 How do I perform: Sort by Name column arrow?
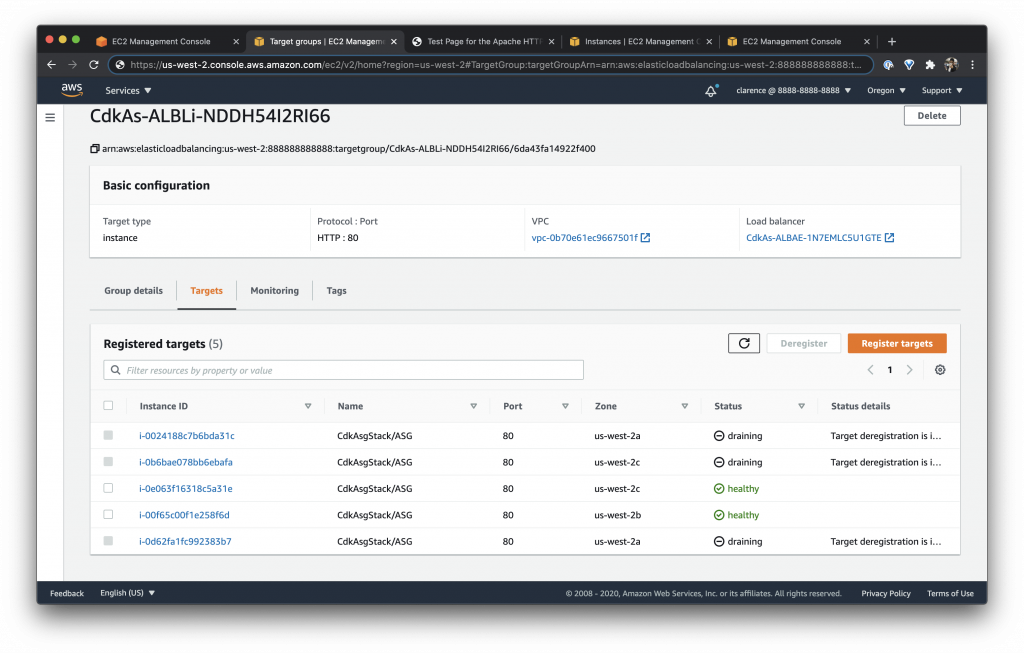tap(473, 406)
